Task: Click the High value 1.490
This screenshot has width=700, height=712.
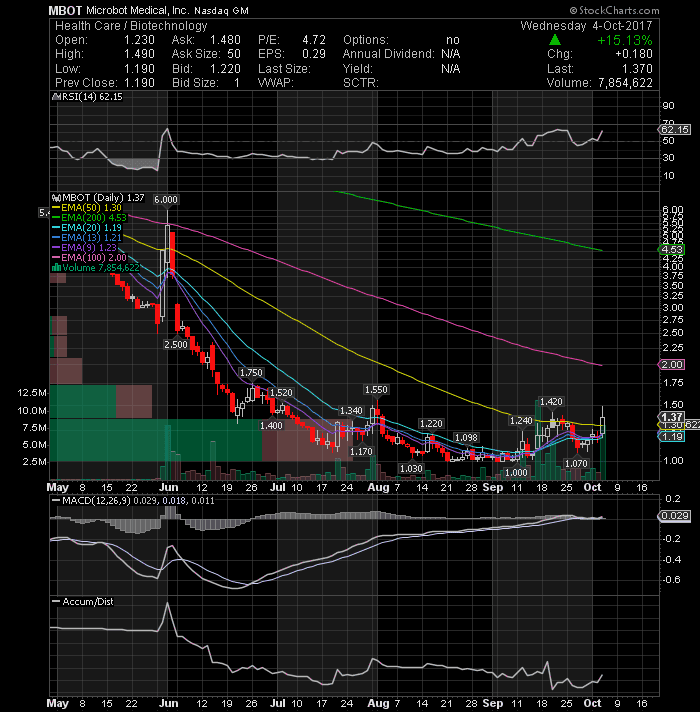Action: click(x=139, y=54)
